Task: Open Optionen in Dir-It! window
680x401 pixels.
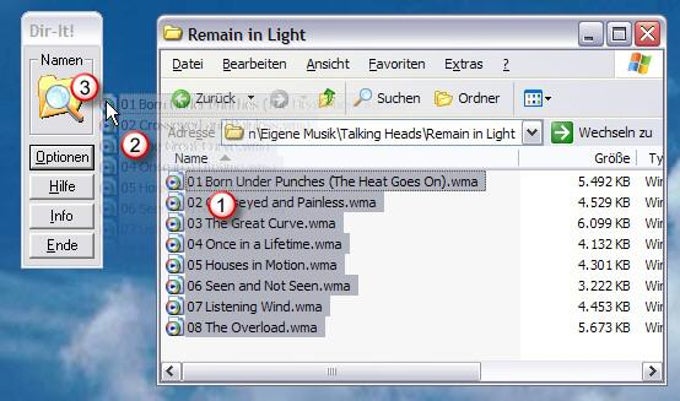Action: 62,157
